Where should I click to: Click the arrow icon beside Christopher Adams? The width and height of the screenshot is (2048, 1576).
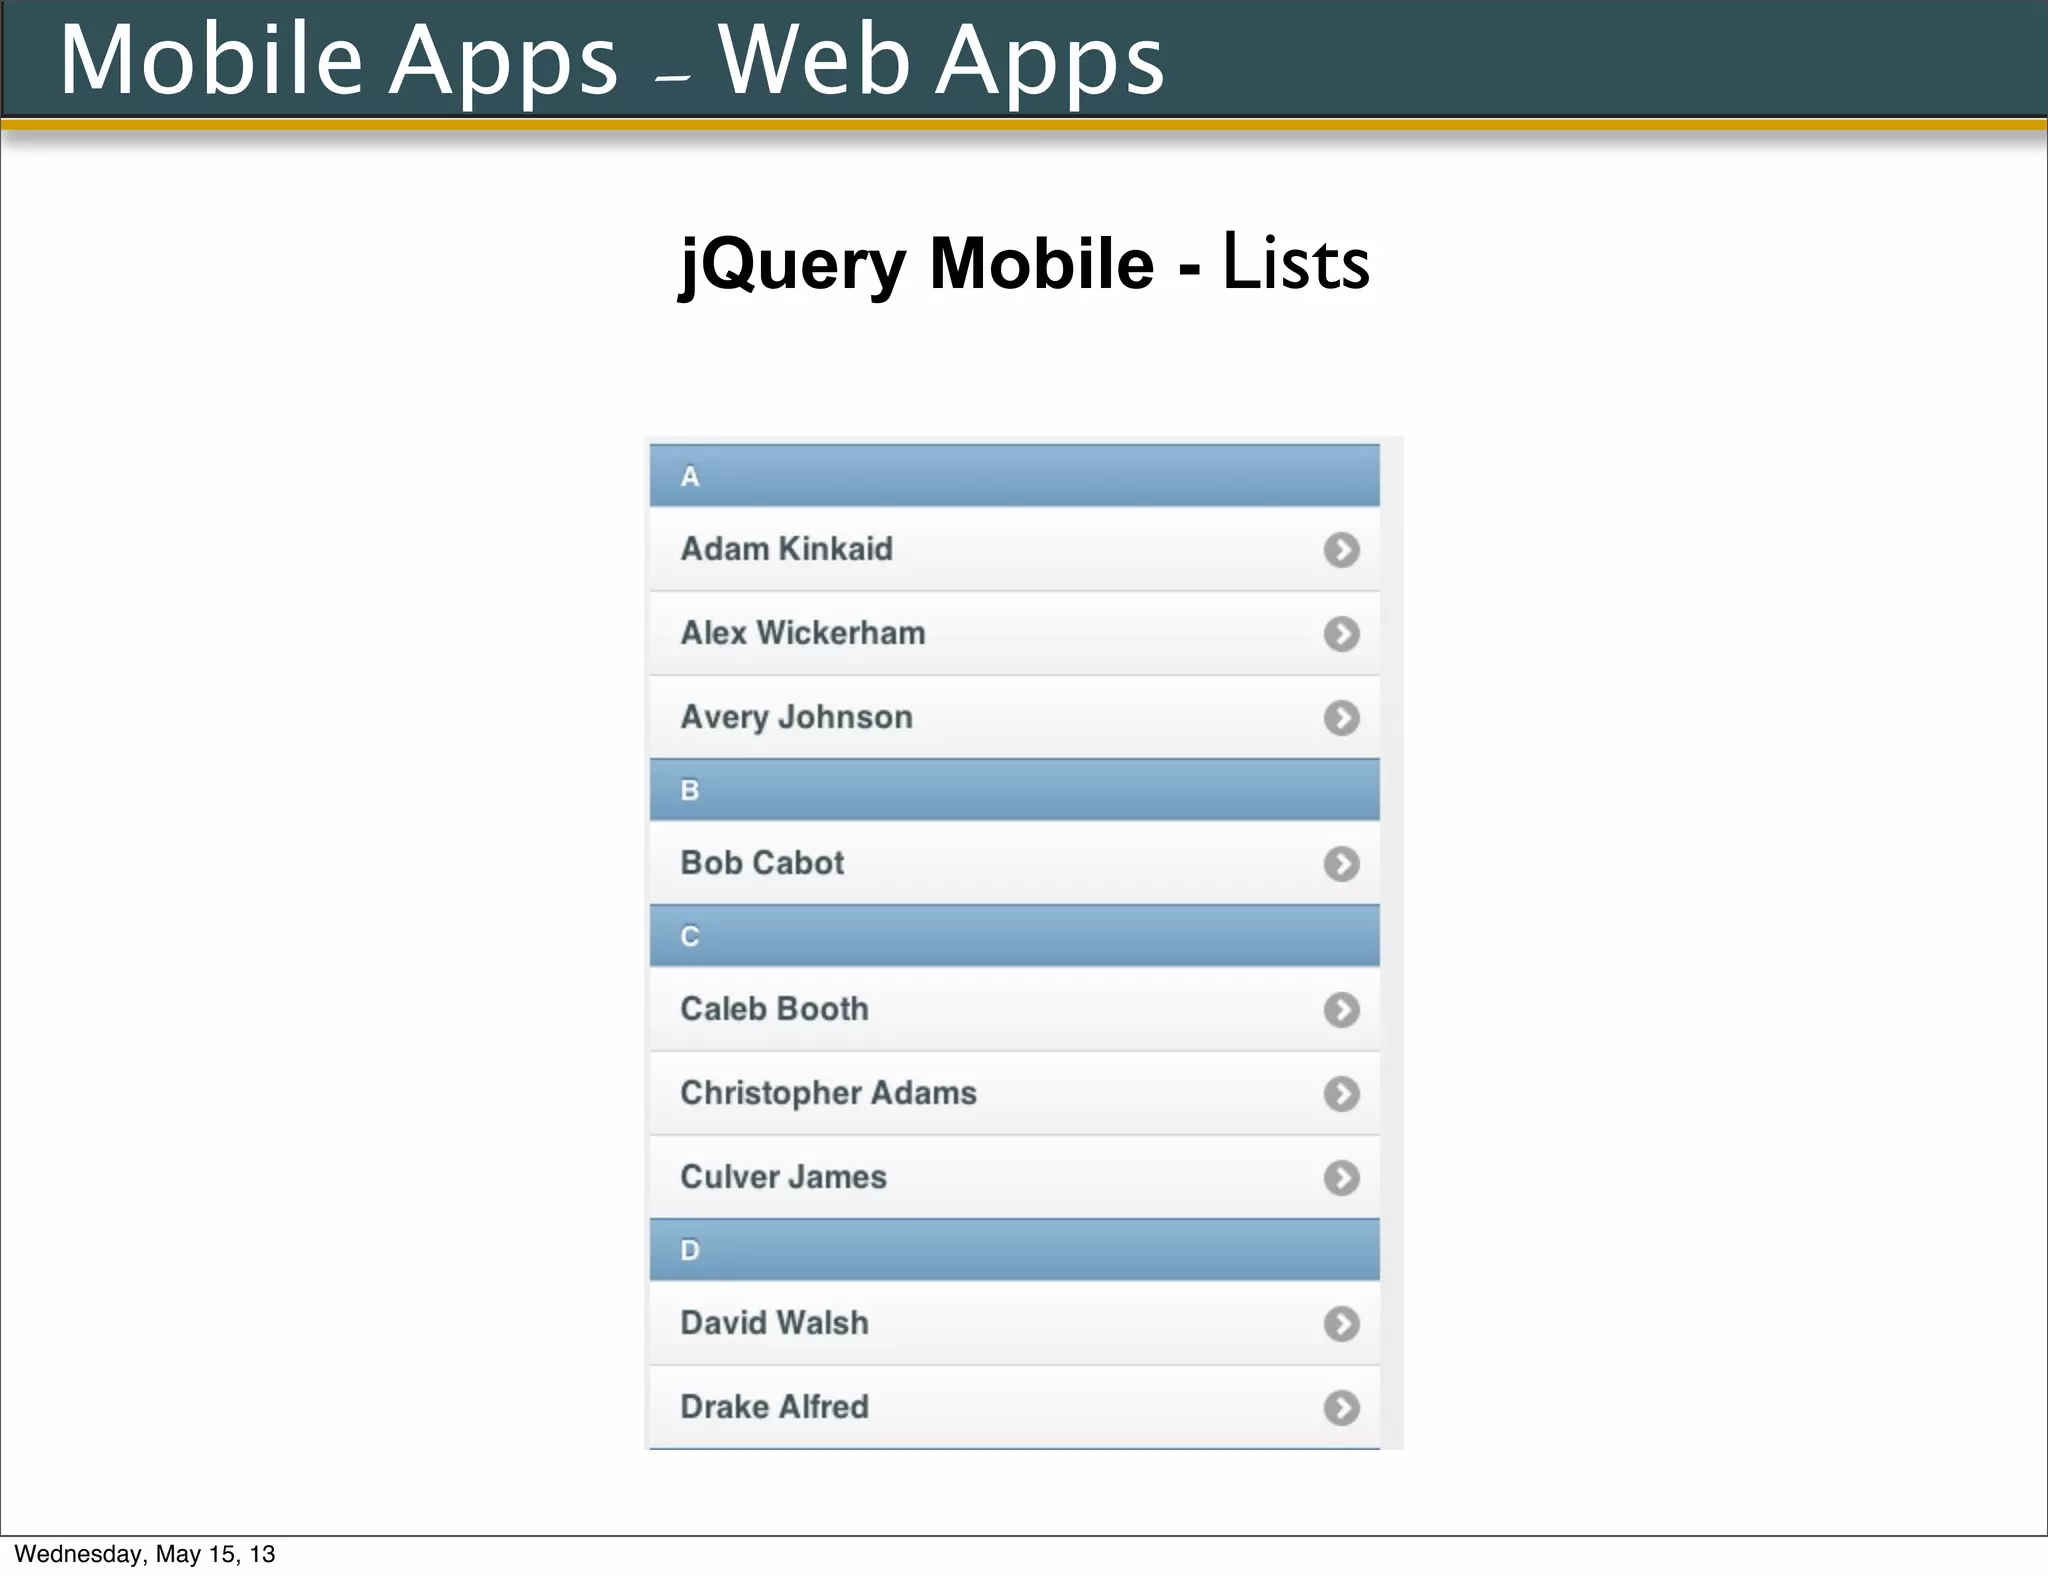[x=1341, y=1093]
